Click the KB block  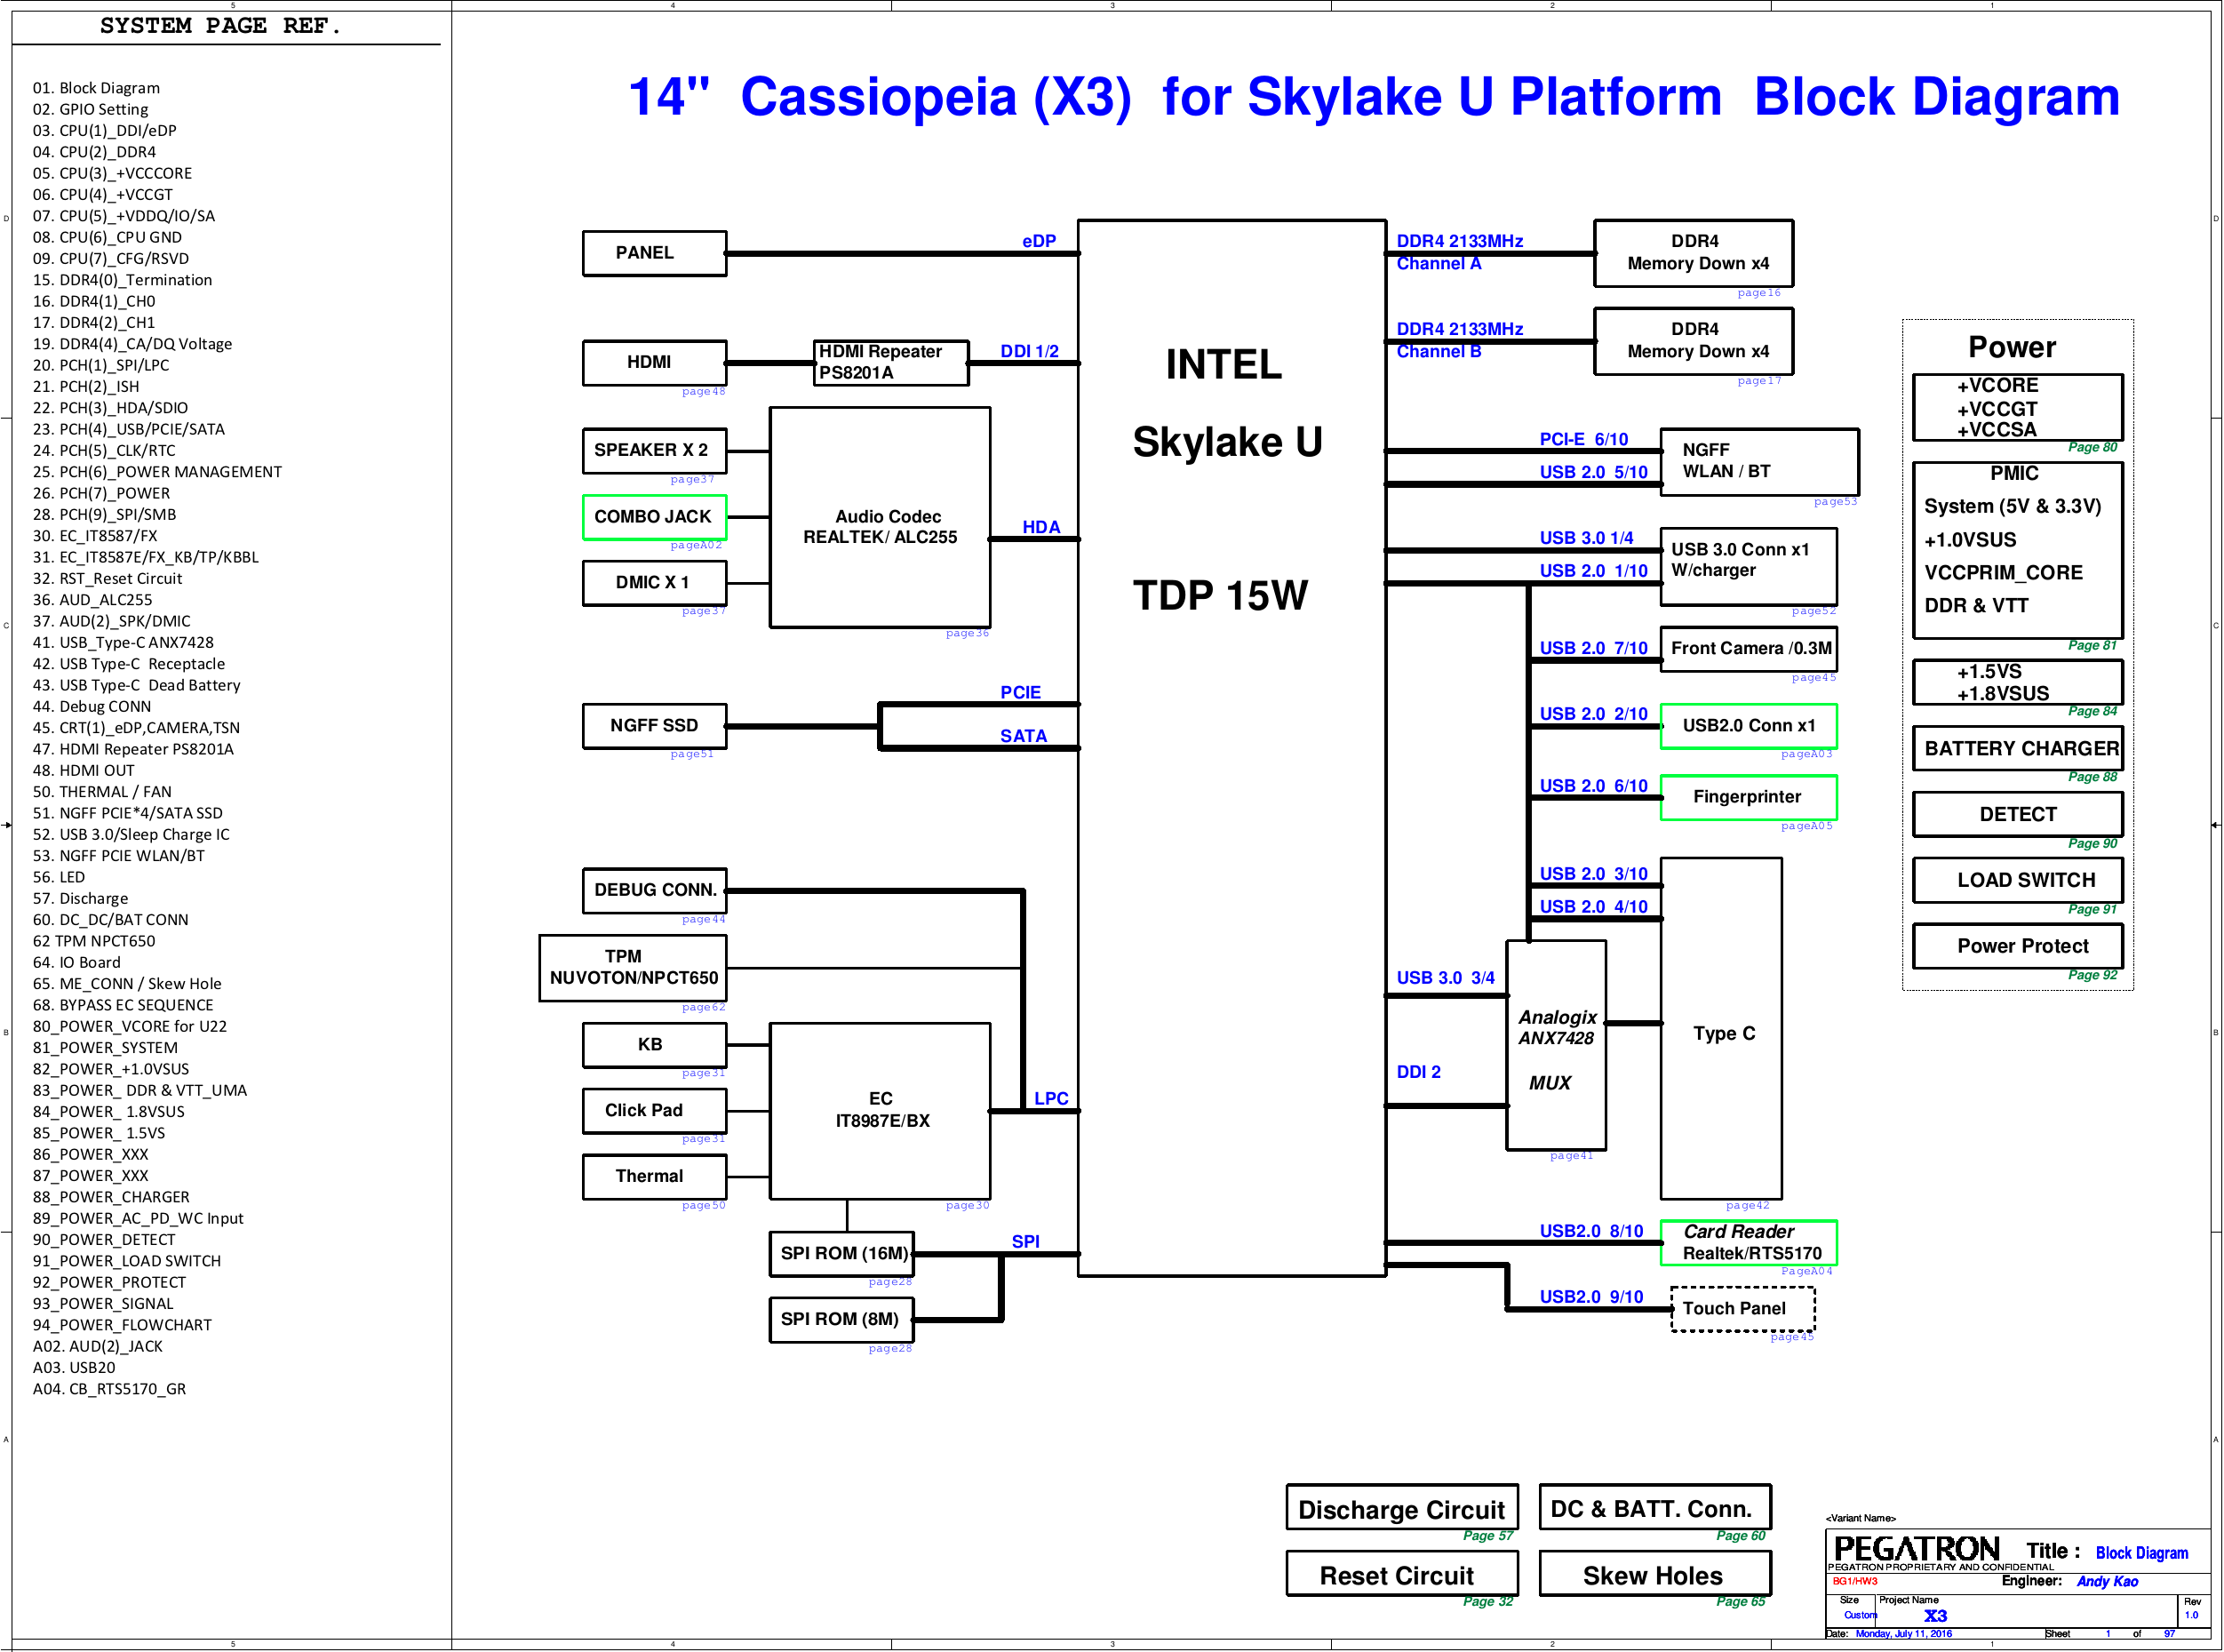click(655, 1045)
